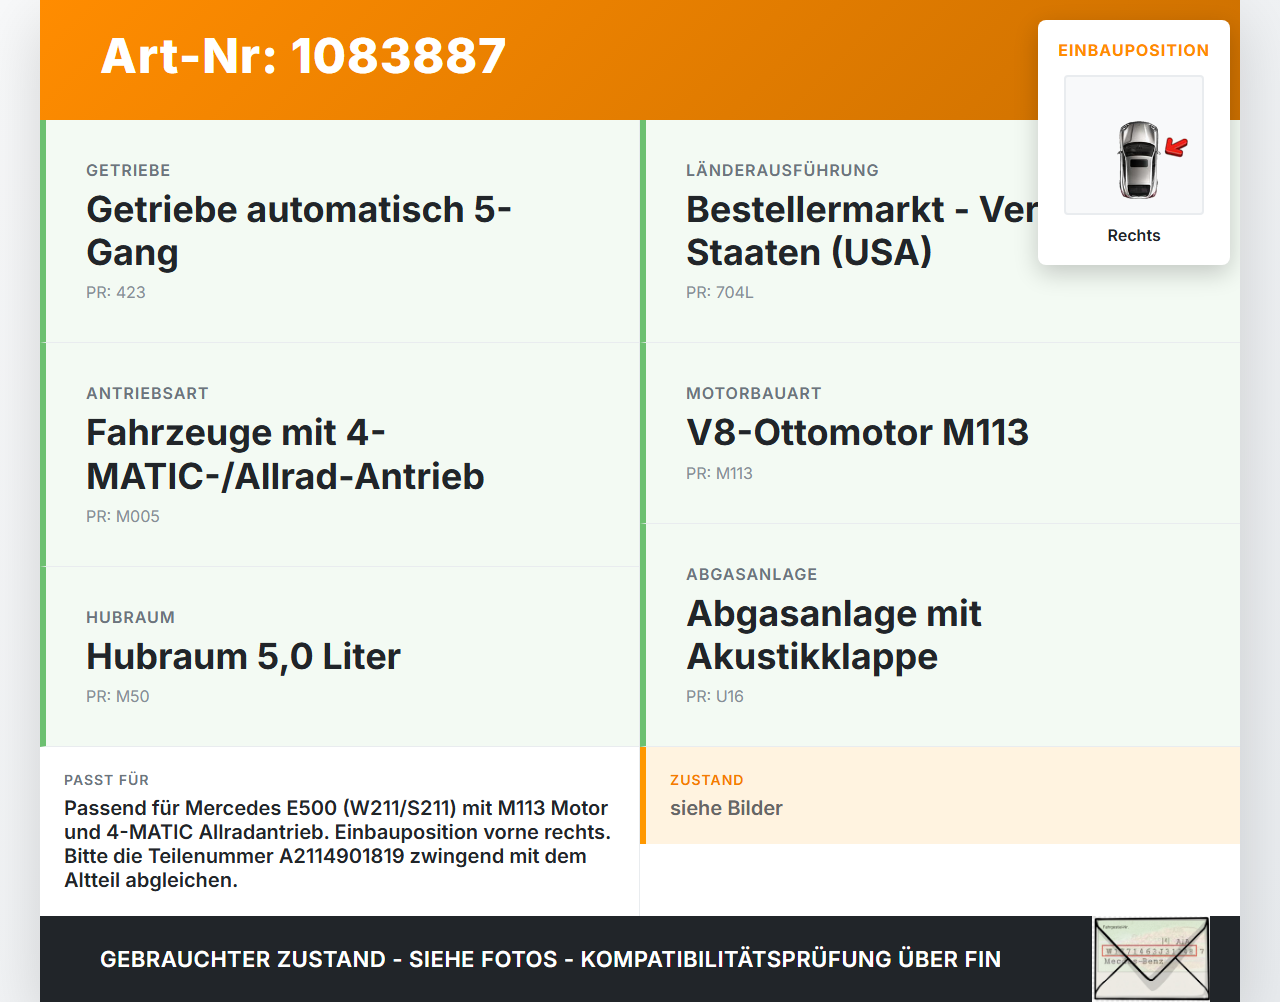Image resolution: width=1280 pixels, height=1002 pixels.
Task: Click the MOTORBAUART label
Action: click(754, 393)
